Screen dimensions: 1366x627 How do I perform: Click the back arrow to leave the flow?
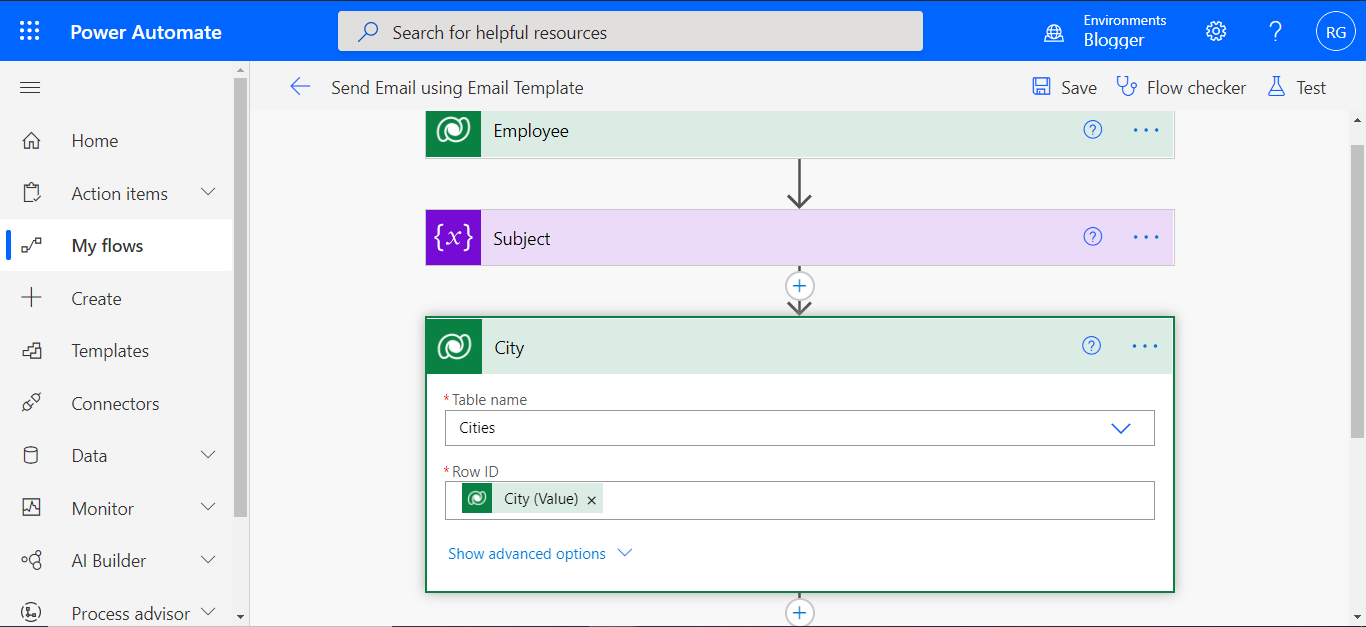[x=300, y=86]
